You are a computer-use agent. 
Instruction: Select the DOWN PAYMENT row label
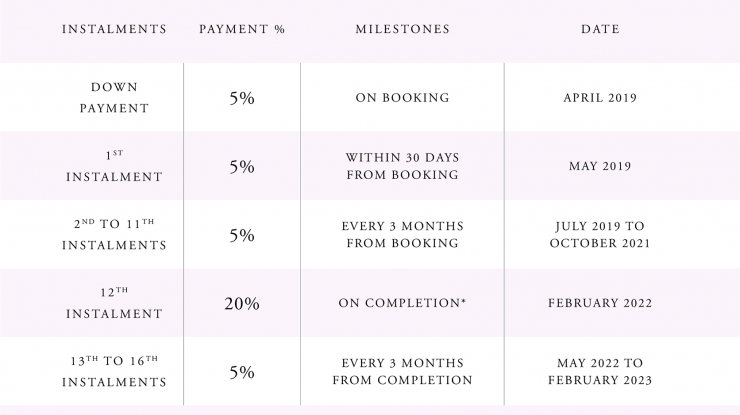point(114,98)
